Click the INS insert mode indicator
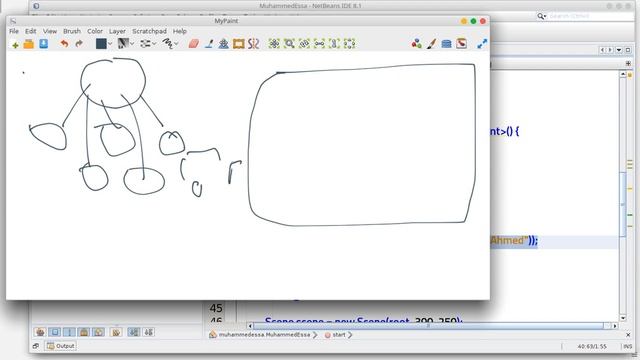 tap(628, 346)
